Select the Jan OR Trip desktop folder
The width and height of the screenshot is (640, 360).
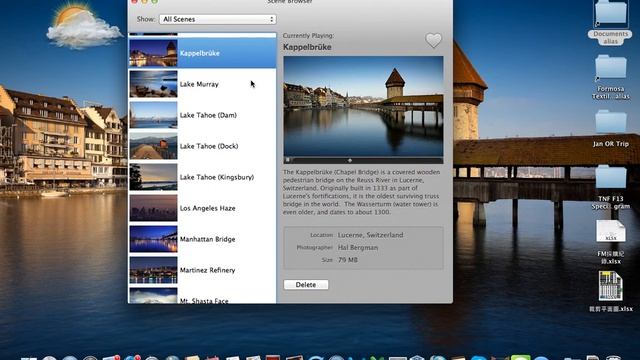coord(611,122)
